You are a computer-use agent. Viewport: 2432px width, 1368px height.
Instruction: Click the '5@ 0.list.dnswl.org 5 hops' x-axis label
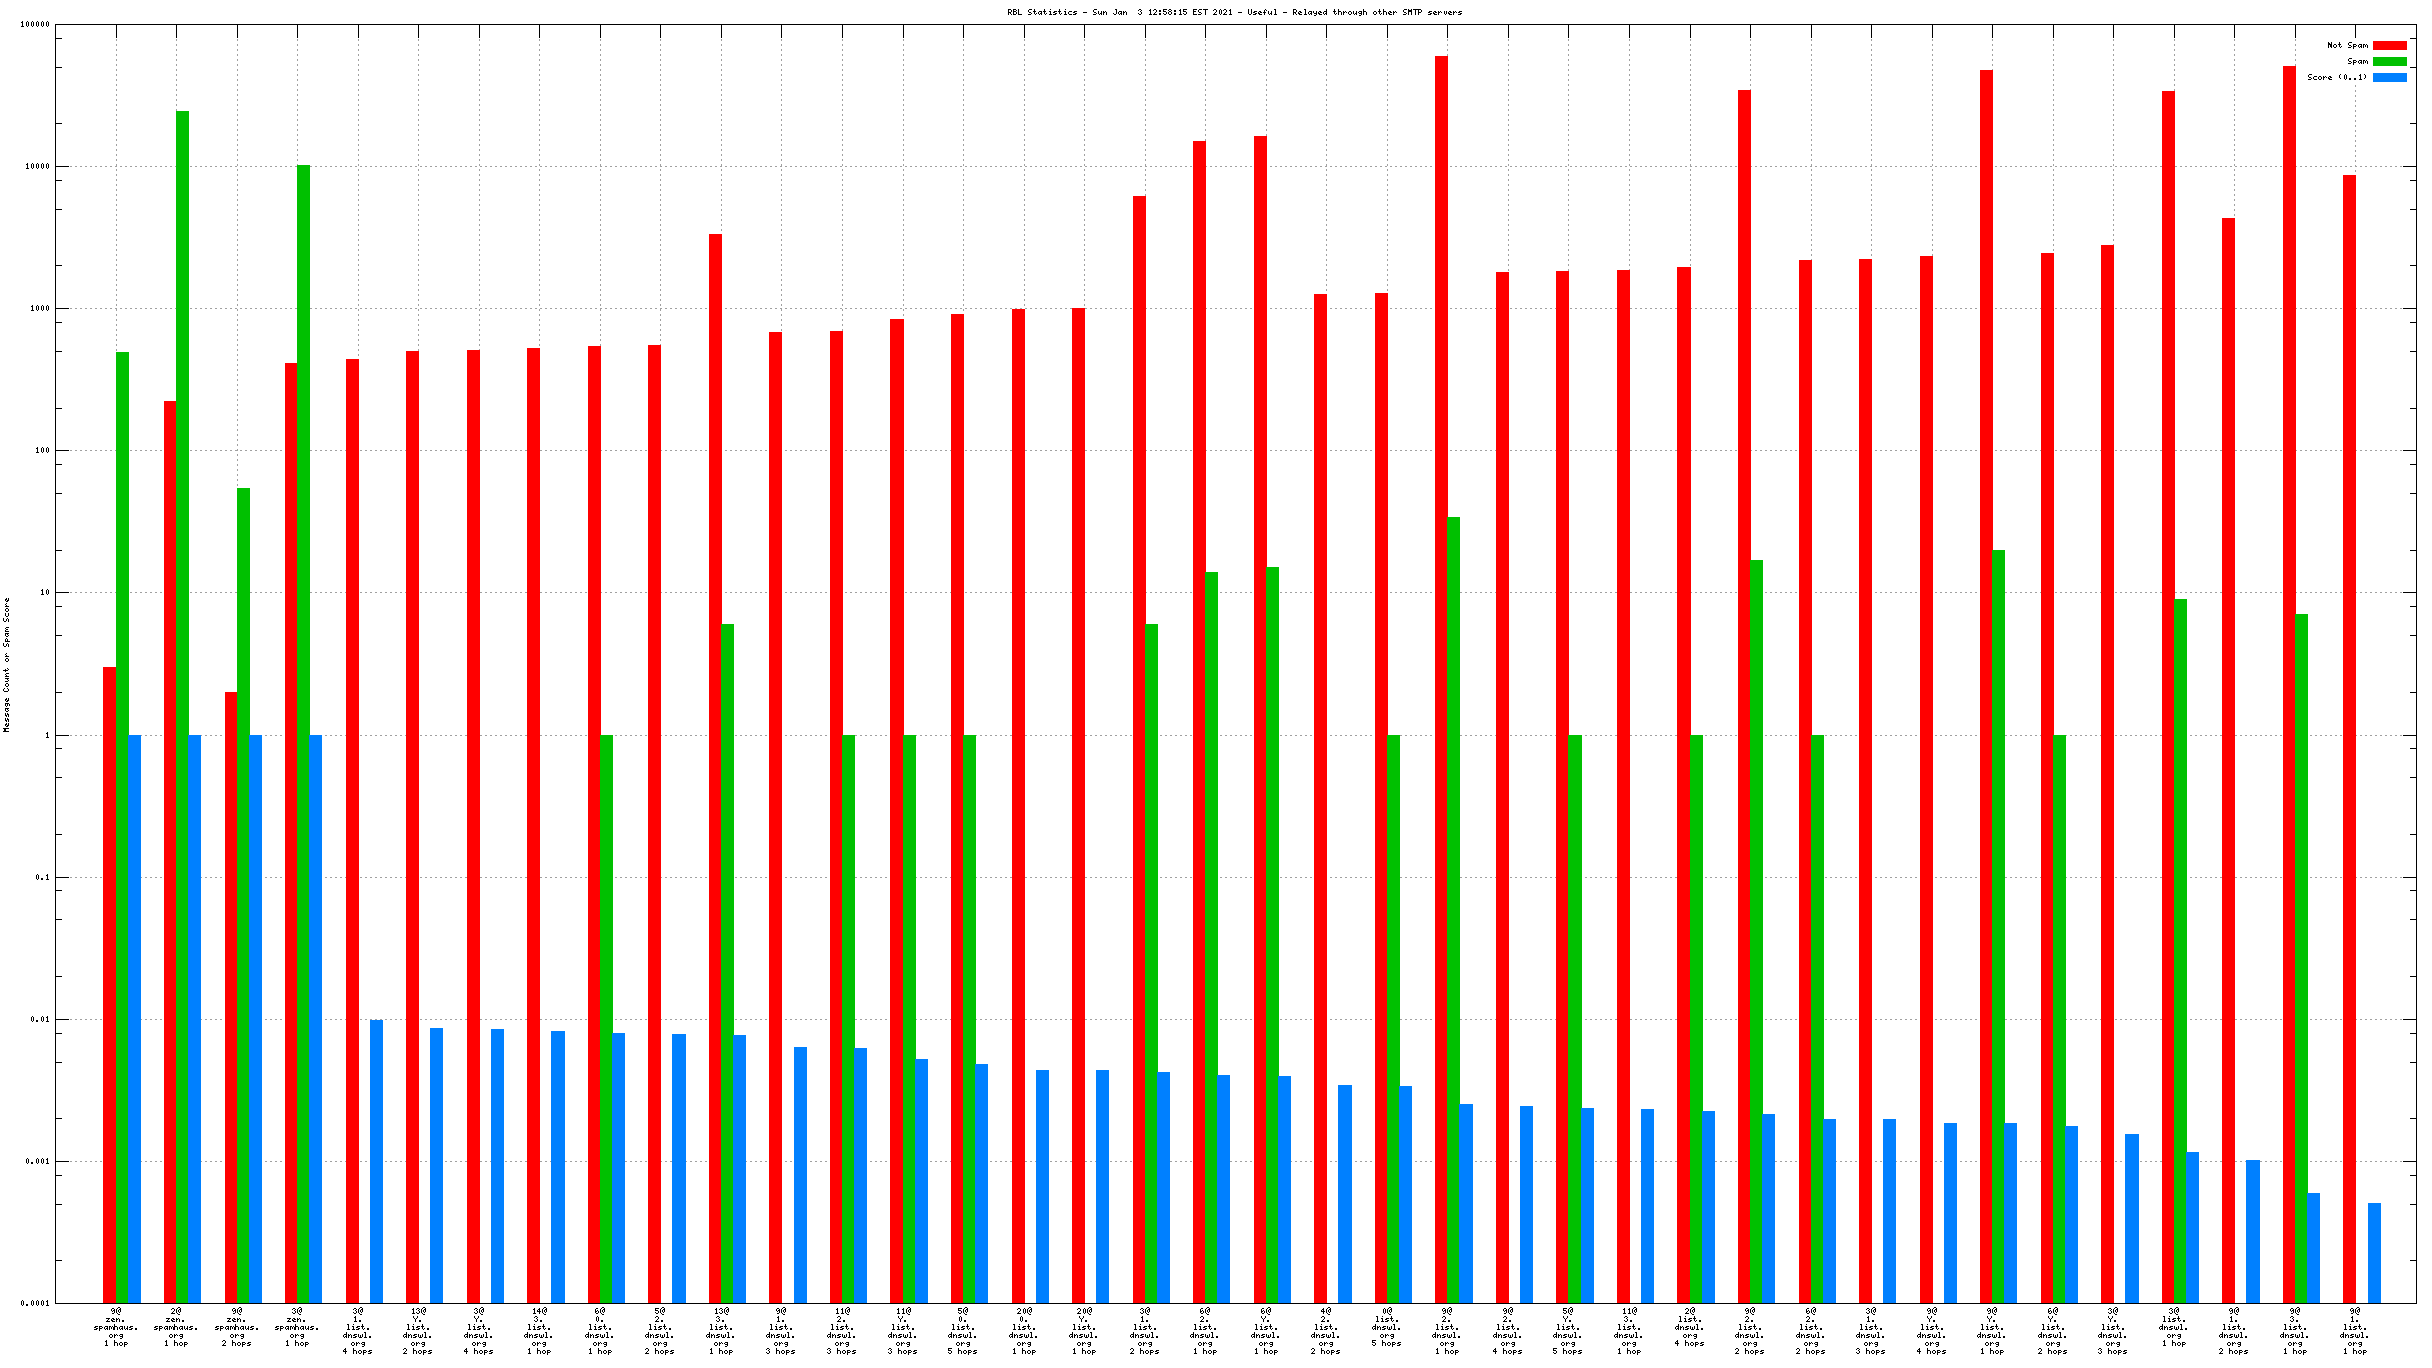pyautogui.click(x=962, y=1331)
